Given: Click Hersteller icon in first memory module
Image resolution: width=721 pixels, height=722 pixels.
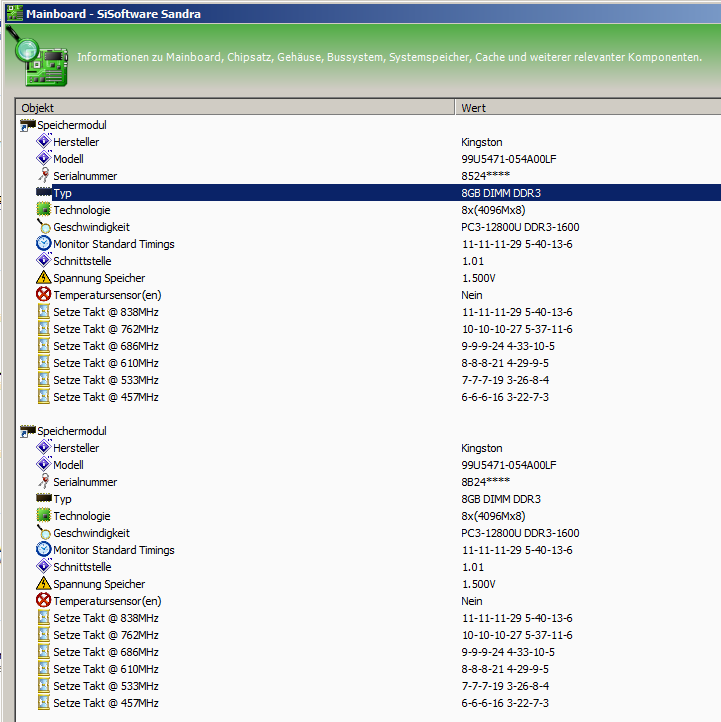Looking at the screenshot, I should (44, 141).
